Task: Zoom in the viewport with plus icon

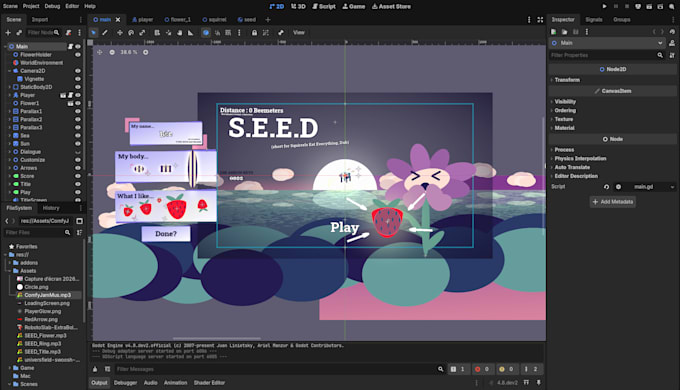Action: pyautogui.click(x=146, y=52)
